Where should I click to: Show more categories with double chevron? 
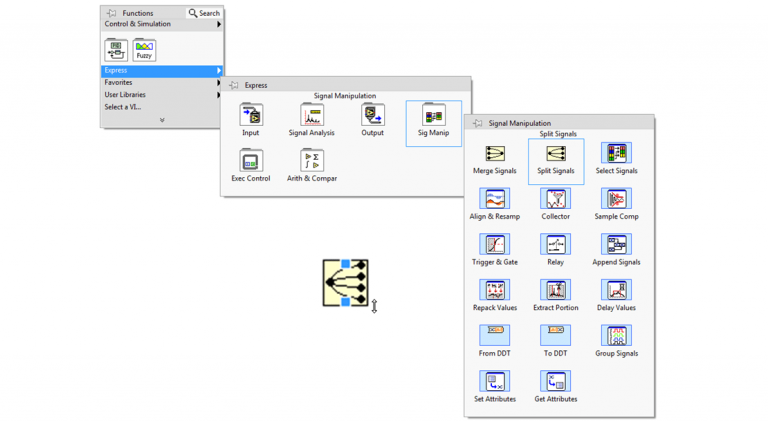(162, 120)
